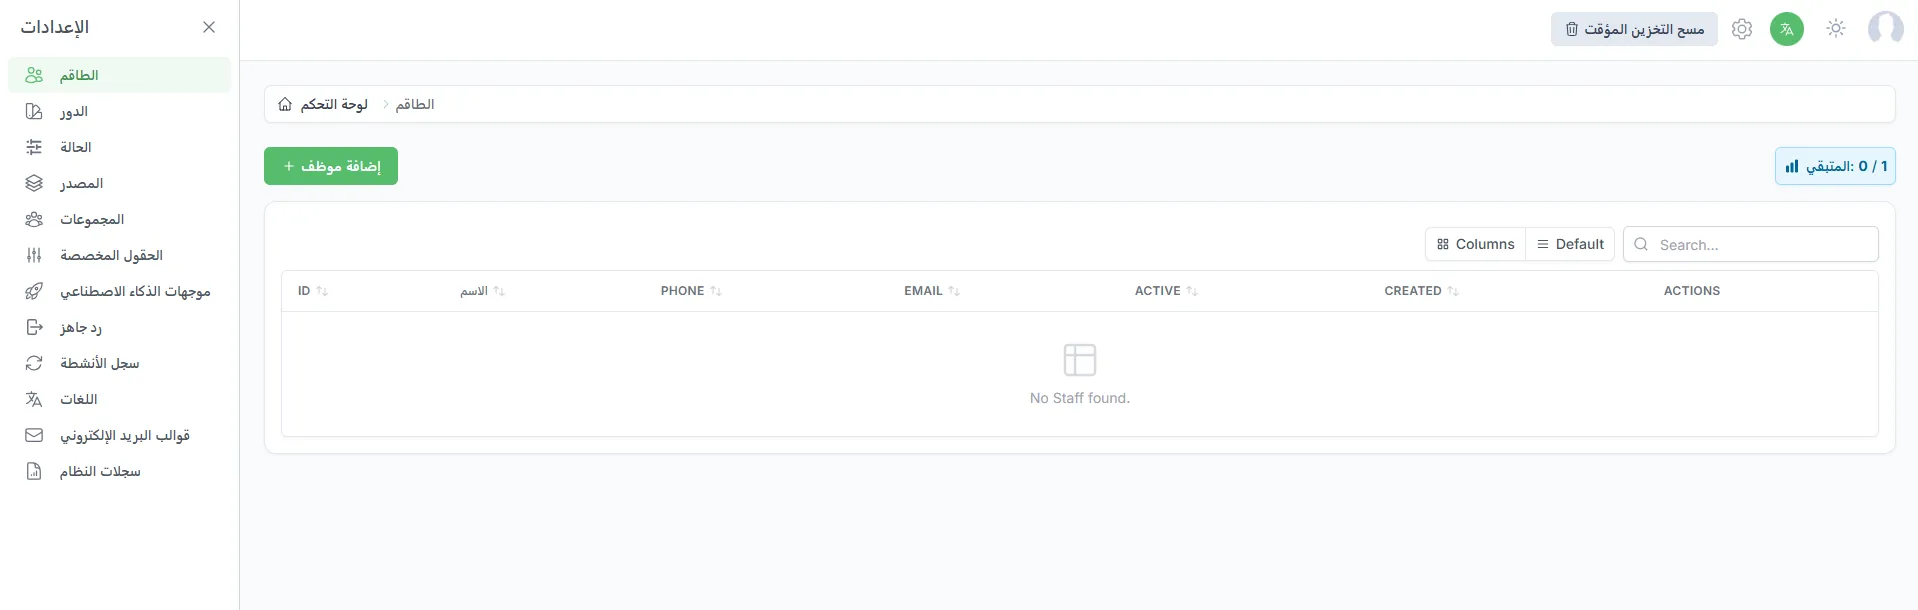Click the Settings (الإعدادات) sidebar title

point(55,27)
